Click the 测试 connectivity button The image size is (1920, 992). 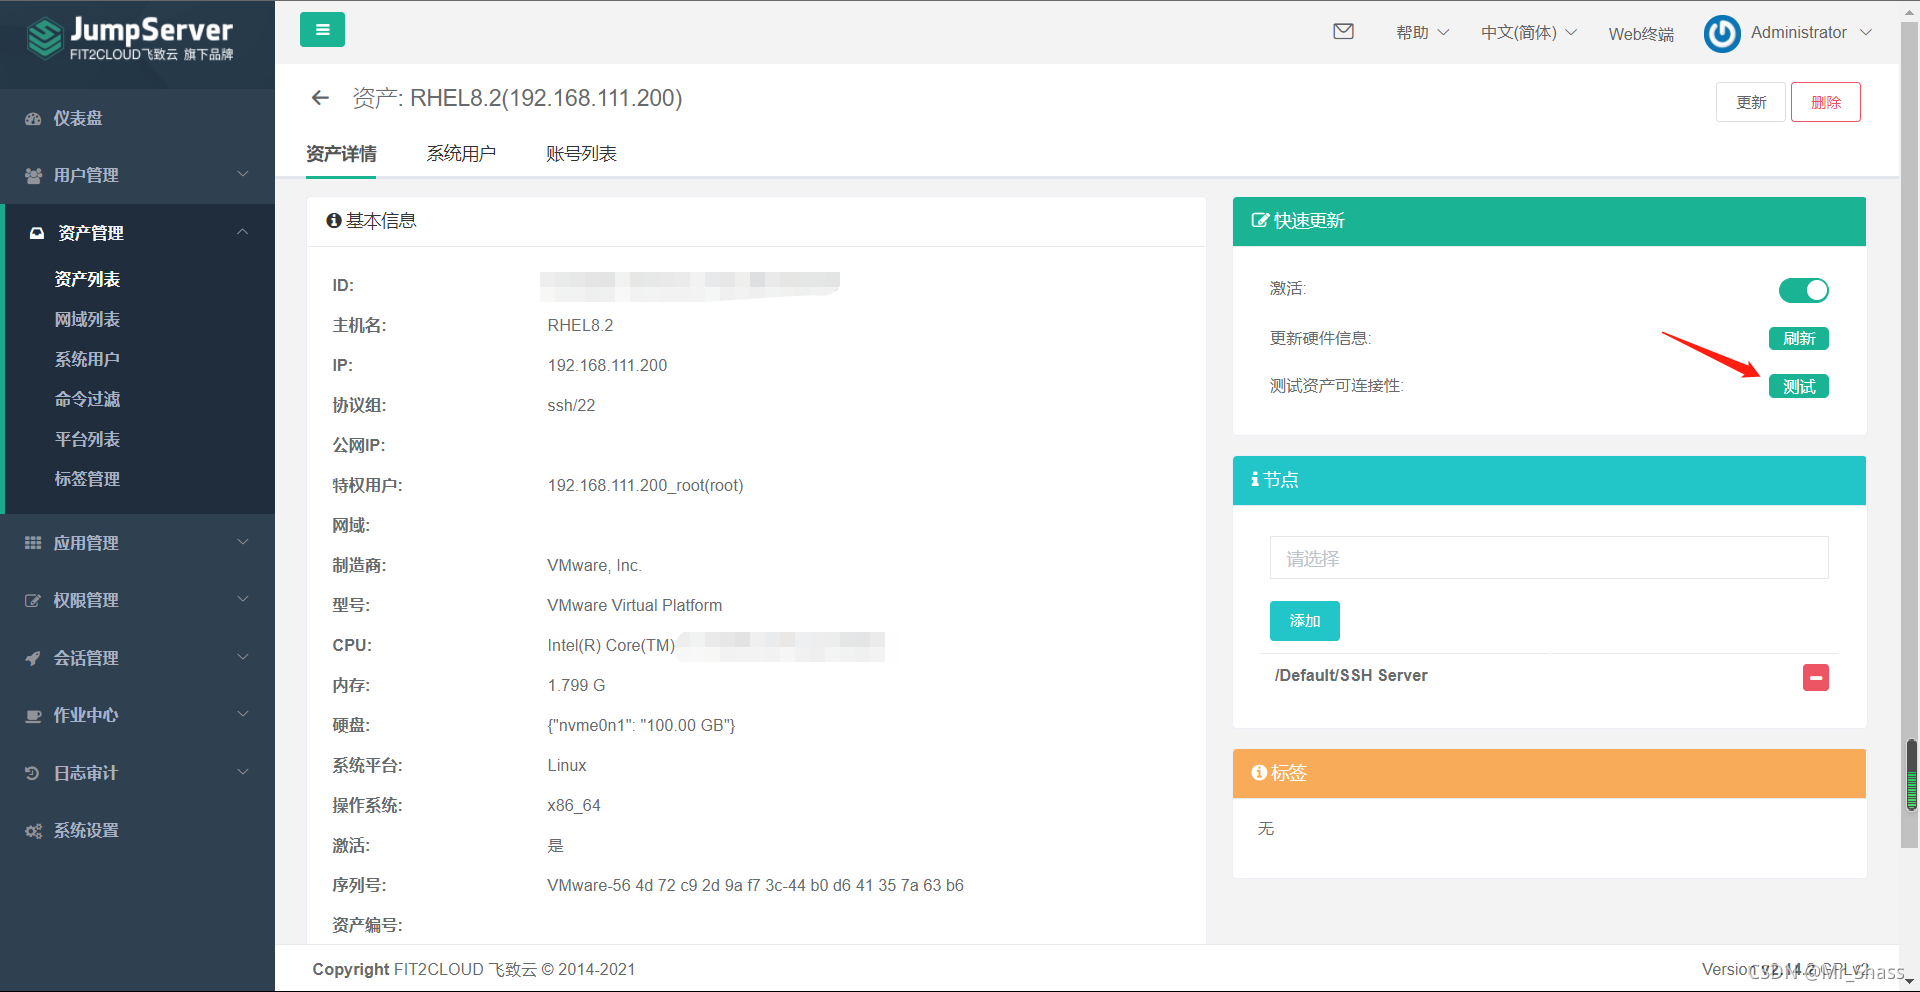coord(1799,386)
